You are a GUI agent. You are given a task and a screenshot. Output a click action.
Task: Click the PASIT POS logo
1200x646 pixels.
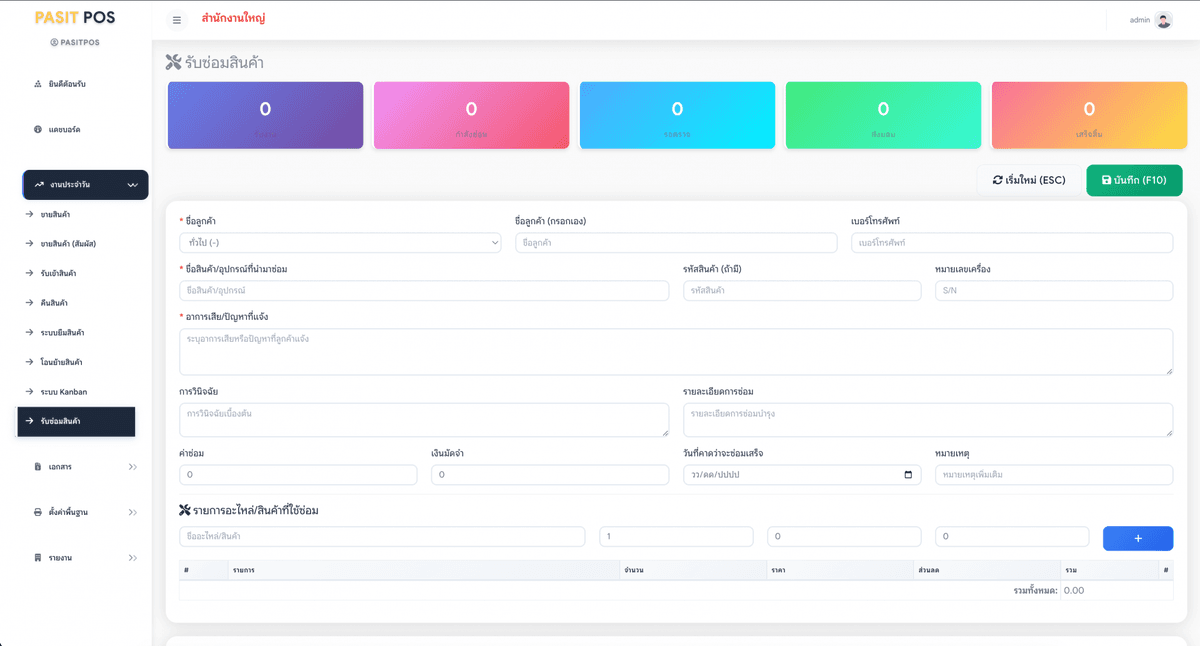[x=75, y=18]
